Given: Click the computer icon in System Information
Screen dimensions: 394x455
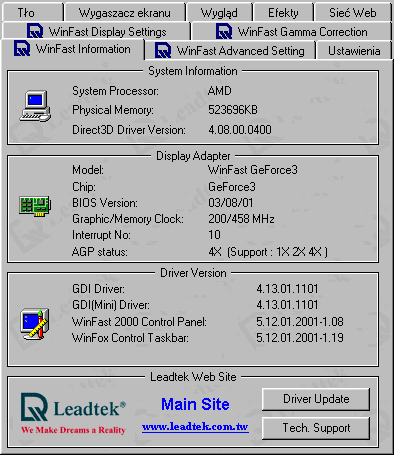Looking at the screenshot, I should point(35,106).
